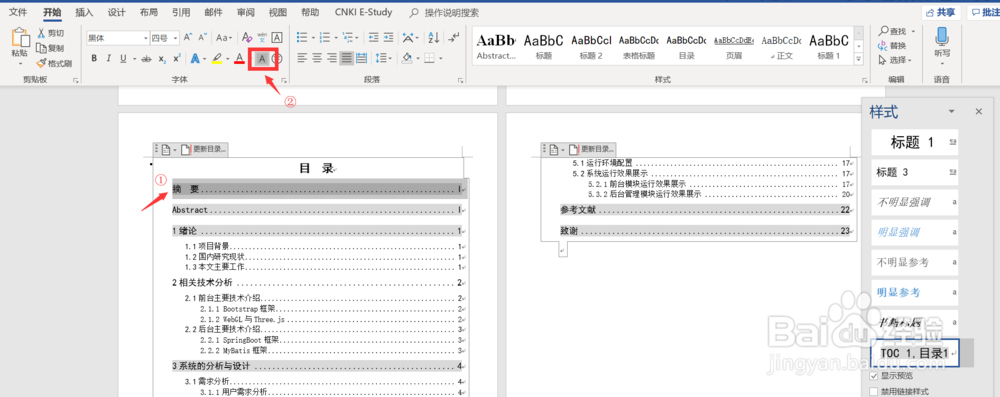Viewport: 1000px width, 397px height.
Task: Click the red font color button
Action: point(239,59)
